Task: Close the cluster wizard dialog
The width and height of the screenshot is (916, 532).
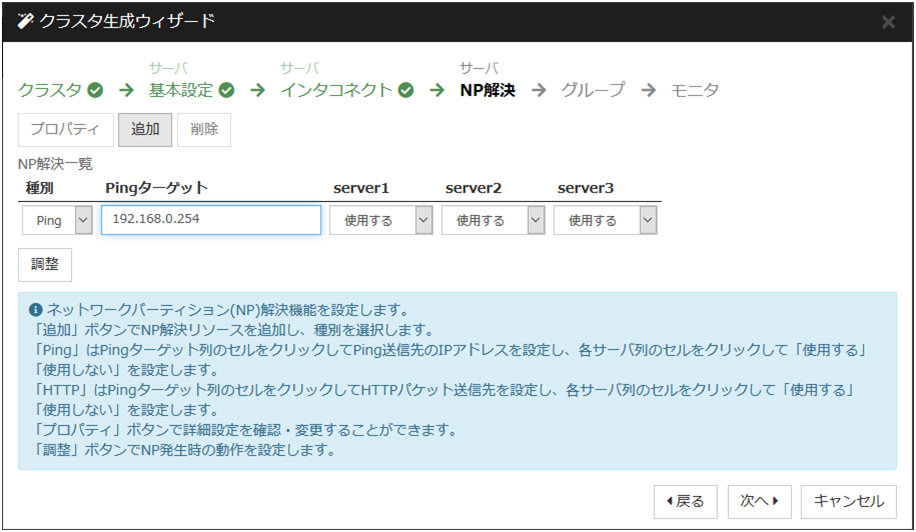Action: (888, 21)
